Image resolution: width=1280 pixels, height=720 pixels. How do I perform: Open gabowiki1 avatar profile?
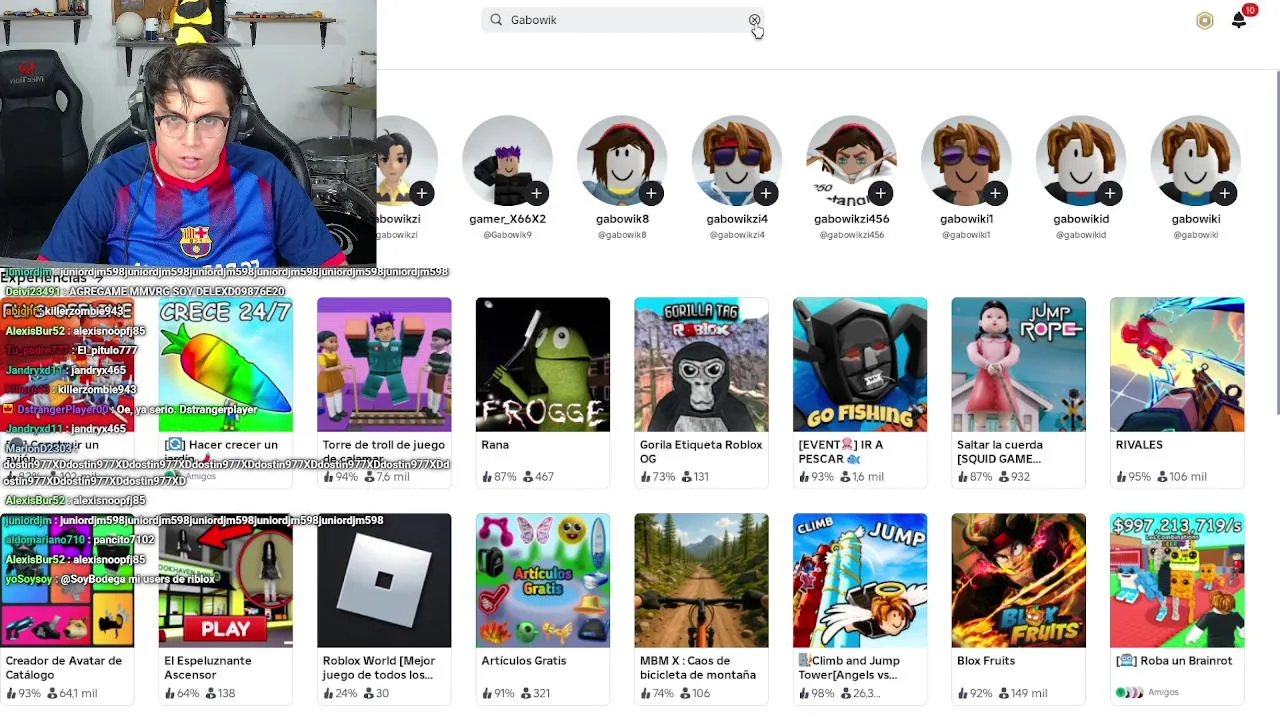966,161
